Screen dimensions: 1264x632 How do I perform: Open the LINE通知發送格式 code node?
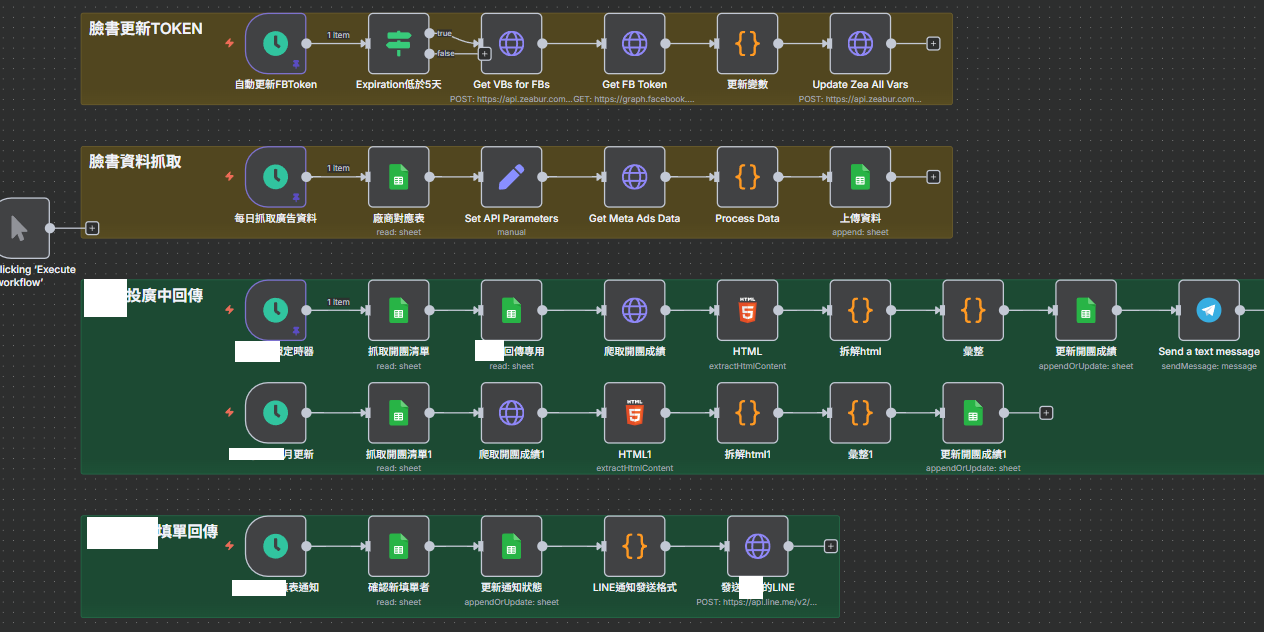(634, 546)
